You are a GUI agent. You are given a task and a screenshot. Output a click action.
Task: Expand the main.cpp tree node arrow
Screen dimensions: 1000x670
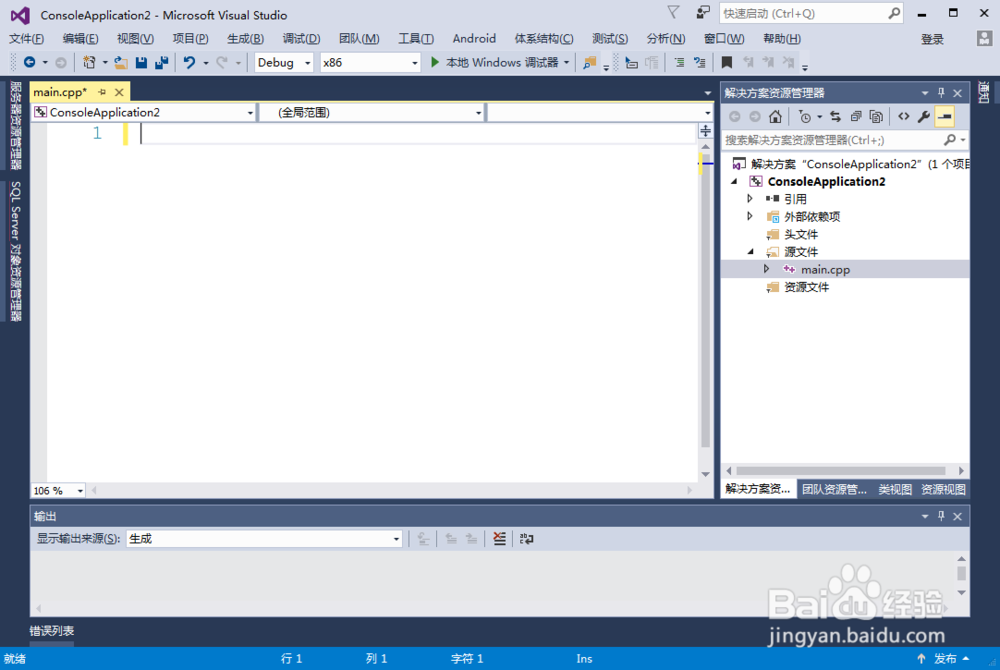pos(767,269)
